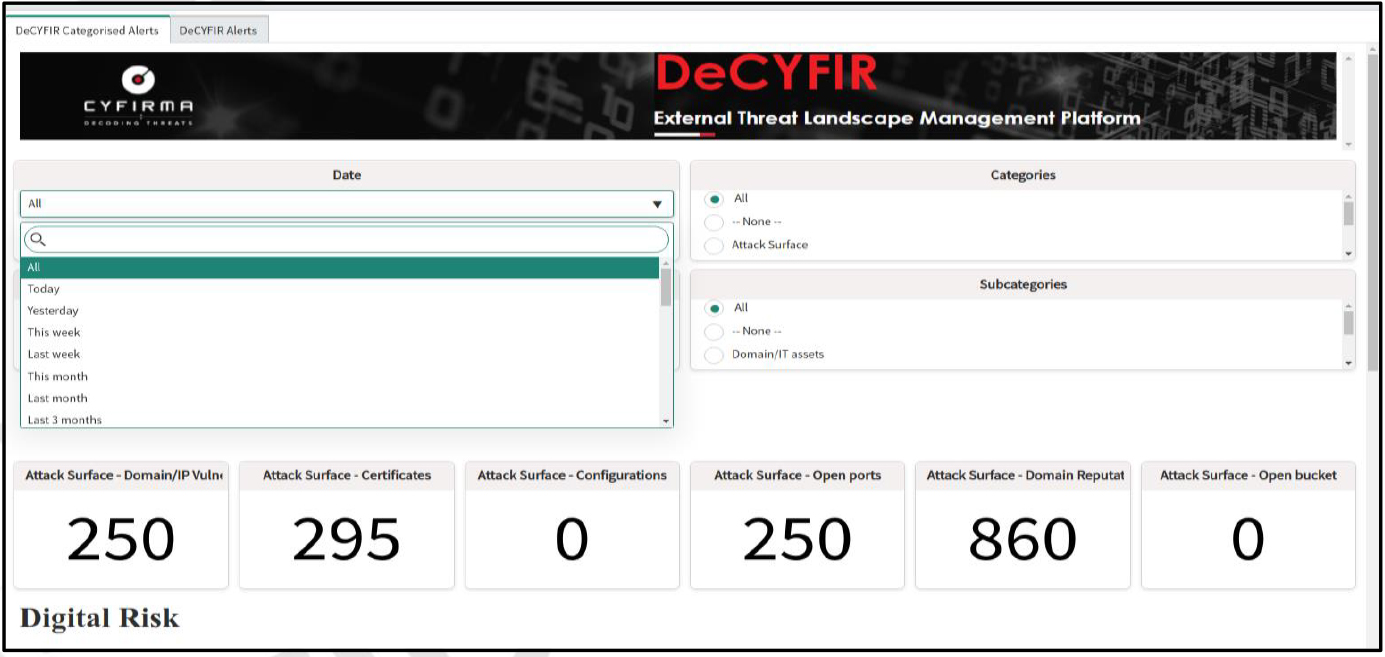The width and height of the screenshot is (1385, 657).
Task: Click the Attack Surface - Certificates card title
Action: point(347,475)
